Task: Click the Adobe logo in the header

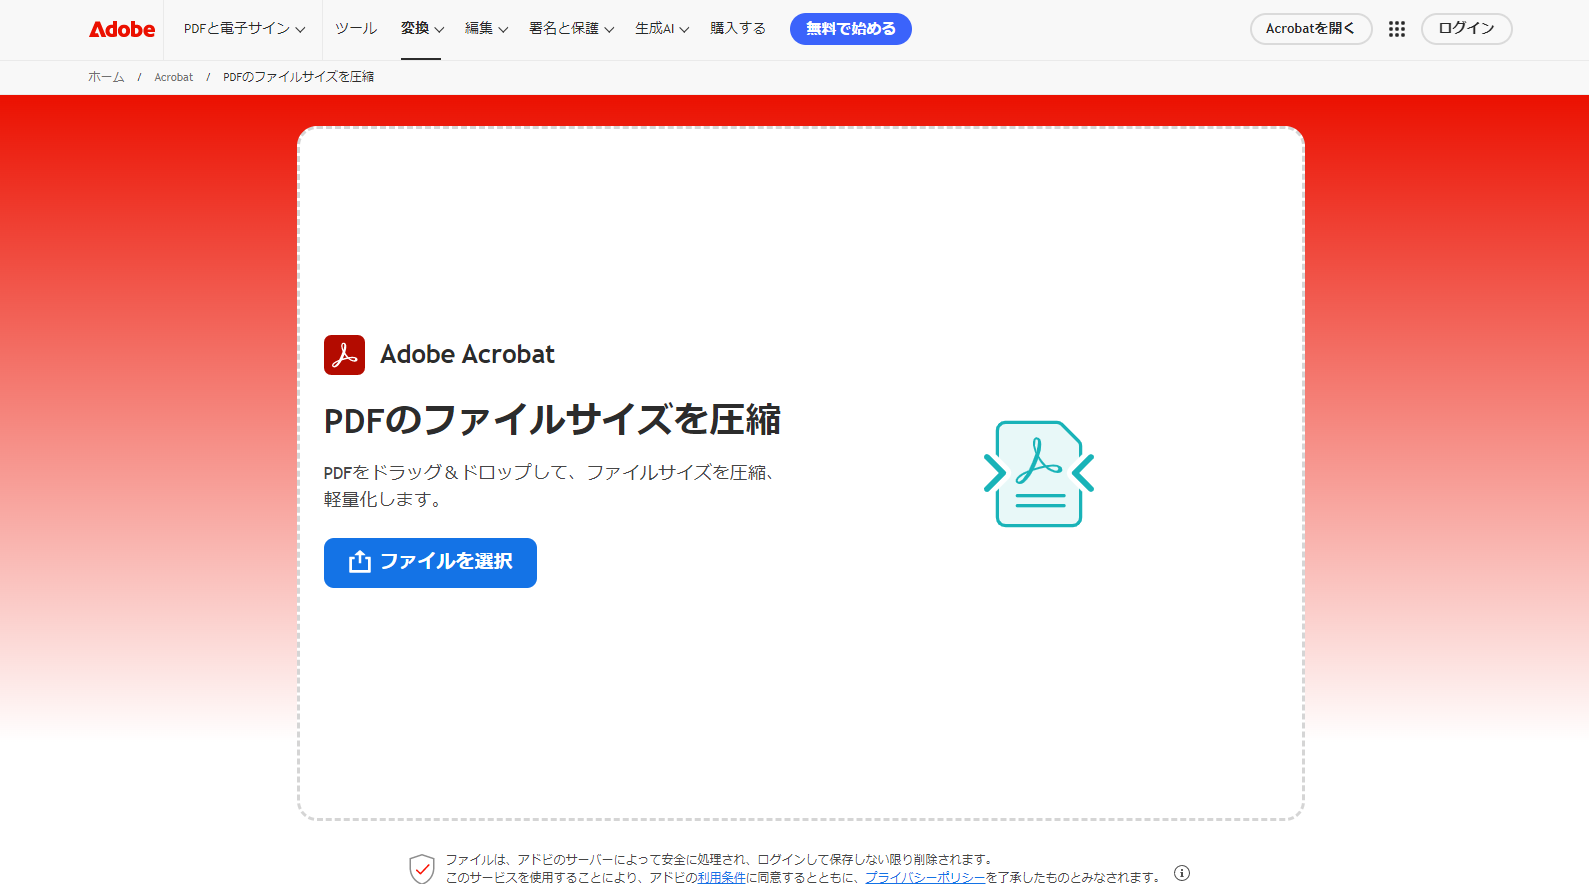Action: pos(122,29)
